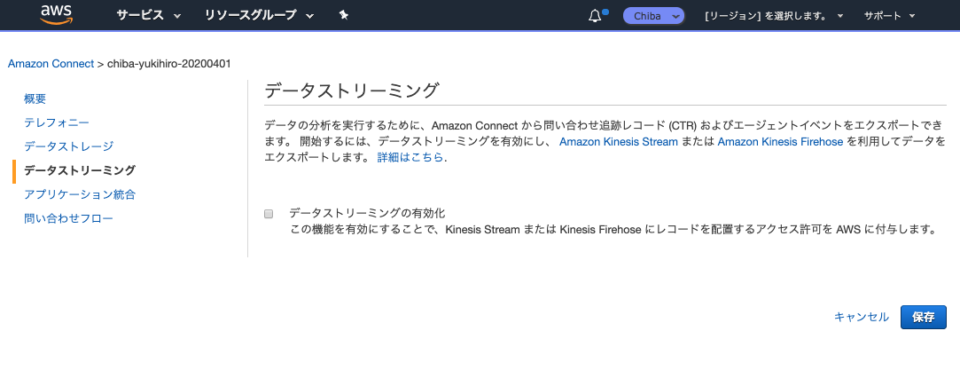Screen dimensions: 960x386
Task: Expand the サービス menu
Action: 148,15
